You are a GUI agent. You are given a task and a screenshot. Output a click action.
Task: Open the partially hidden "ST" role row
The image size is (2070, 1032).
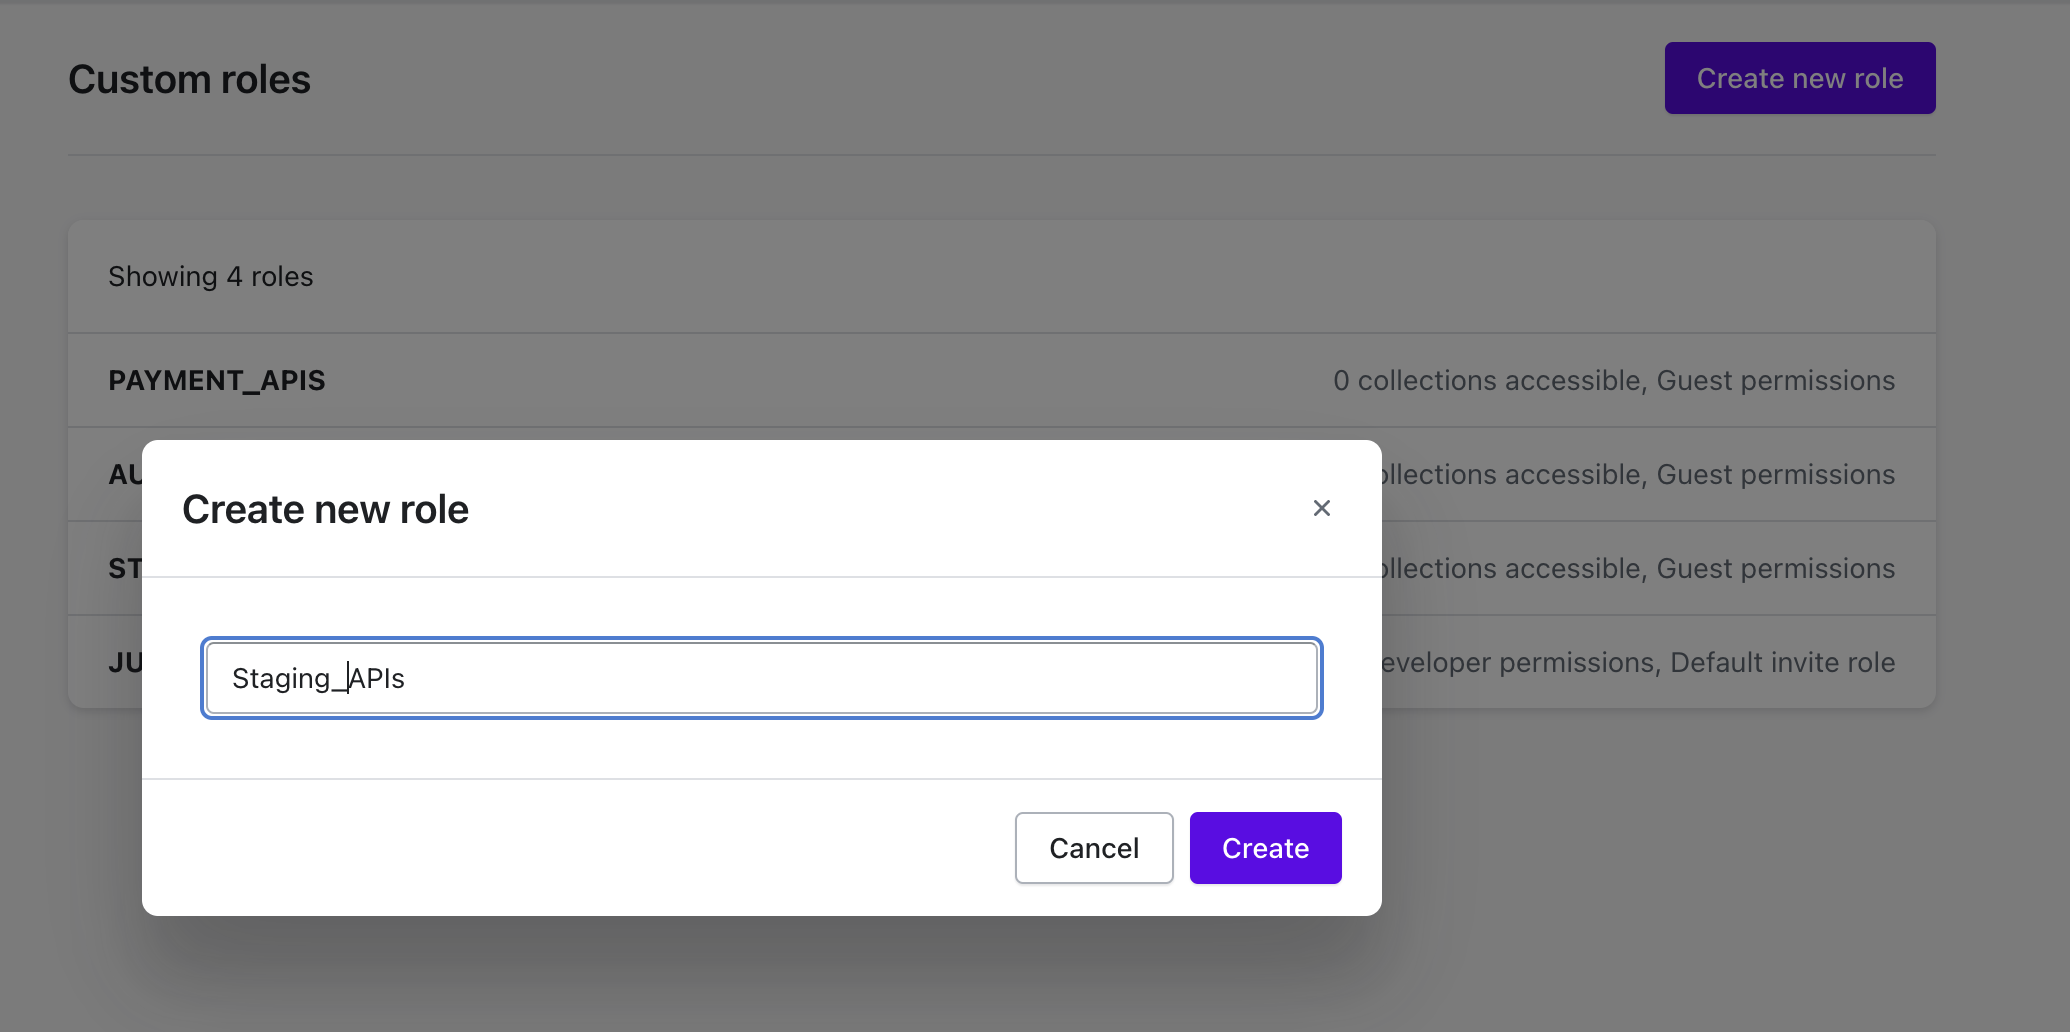pyautogui.click(x=124, y=568)
